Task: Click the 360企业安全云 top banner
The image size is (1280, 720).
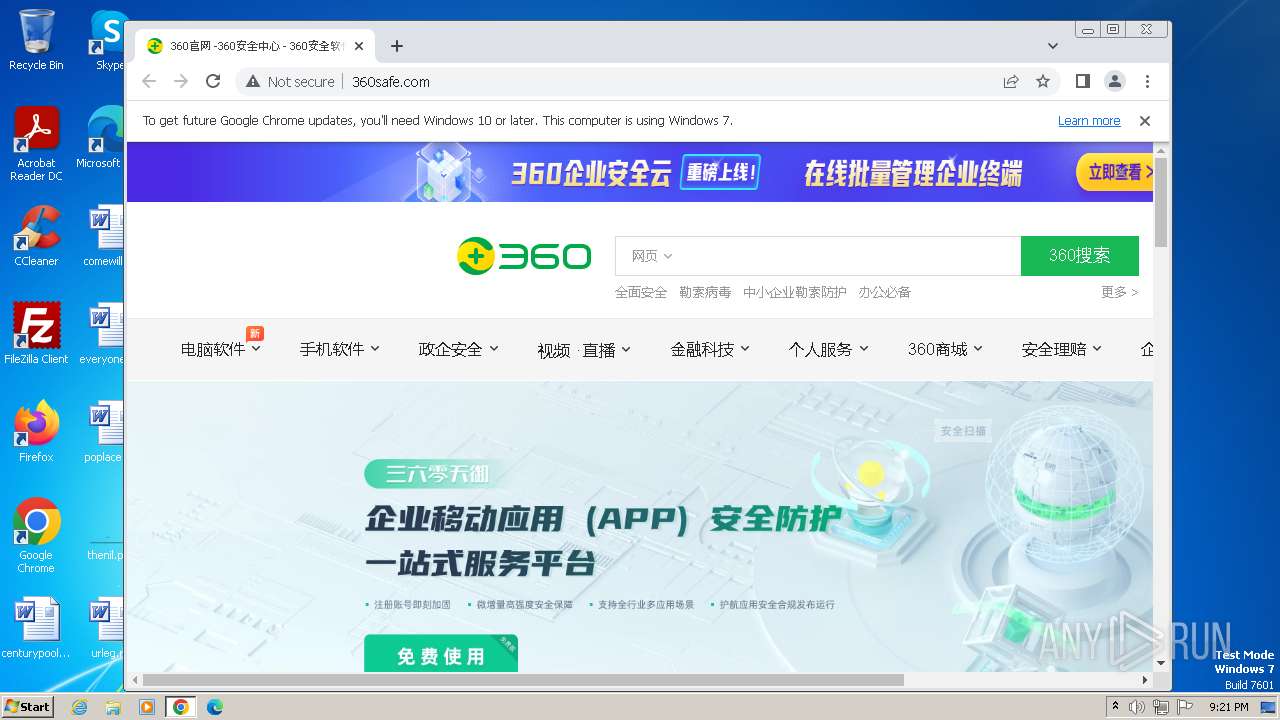Action: (640, 172)
